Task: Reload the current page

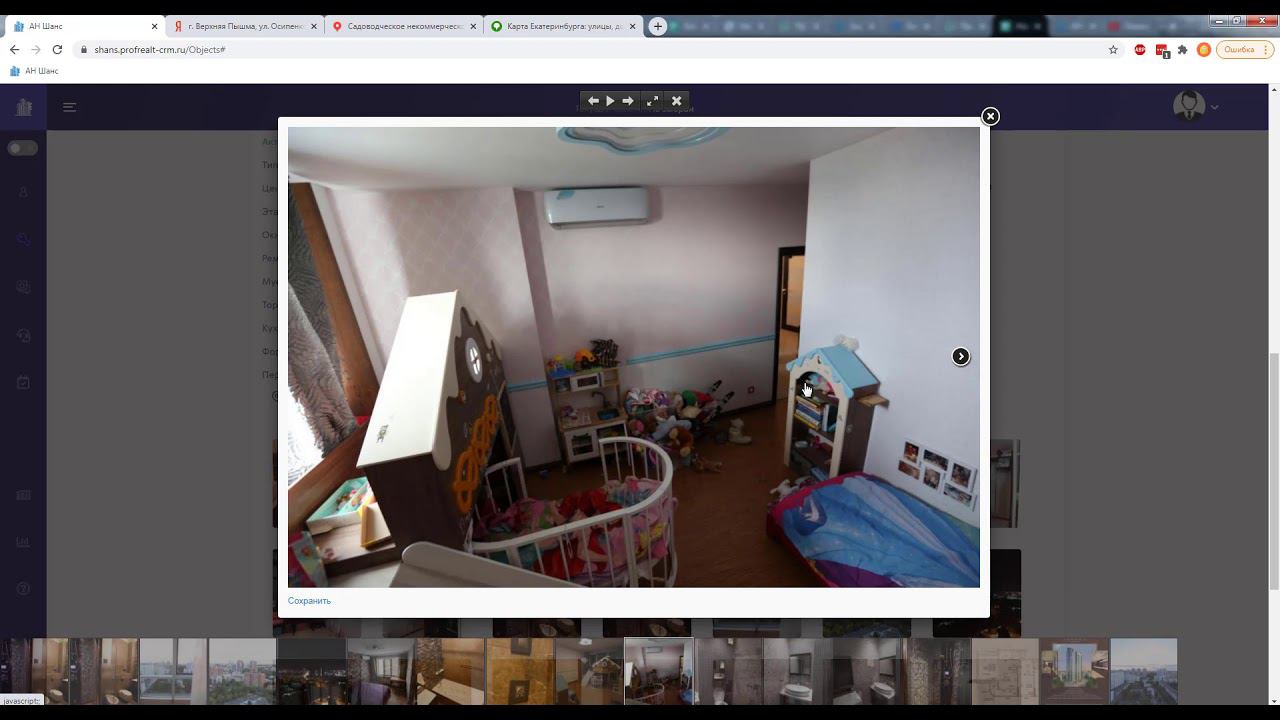Action: [57, 49]
